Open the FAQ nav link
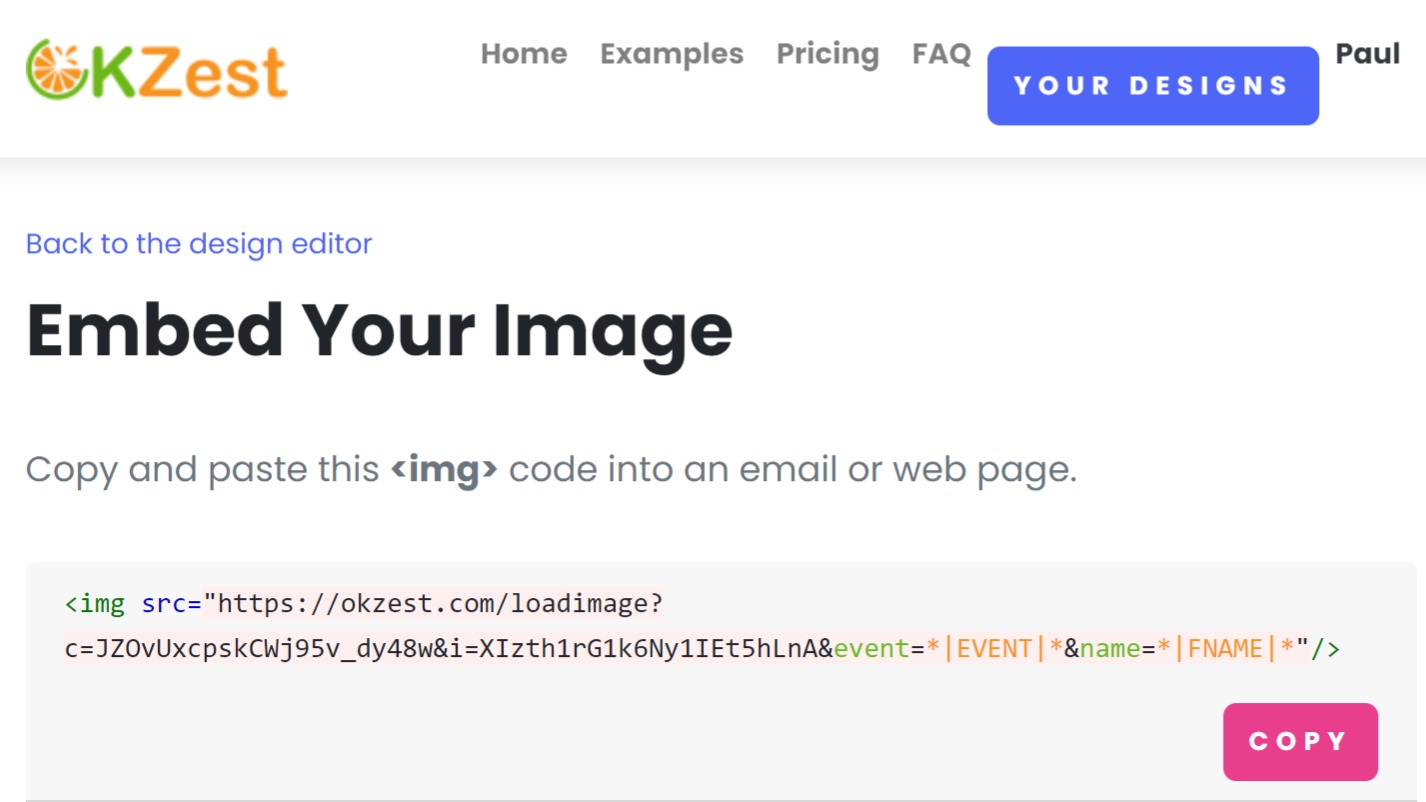This screenshot has width=1426, height=802. tap(941, 54)
